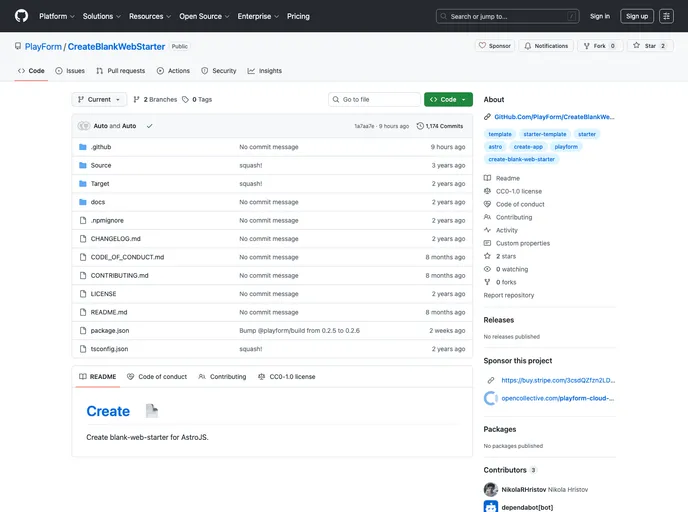The image size is (688, 512).
Task: Click the Sign up button
Action: click(637, 16)
